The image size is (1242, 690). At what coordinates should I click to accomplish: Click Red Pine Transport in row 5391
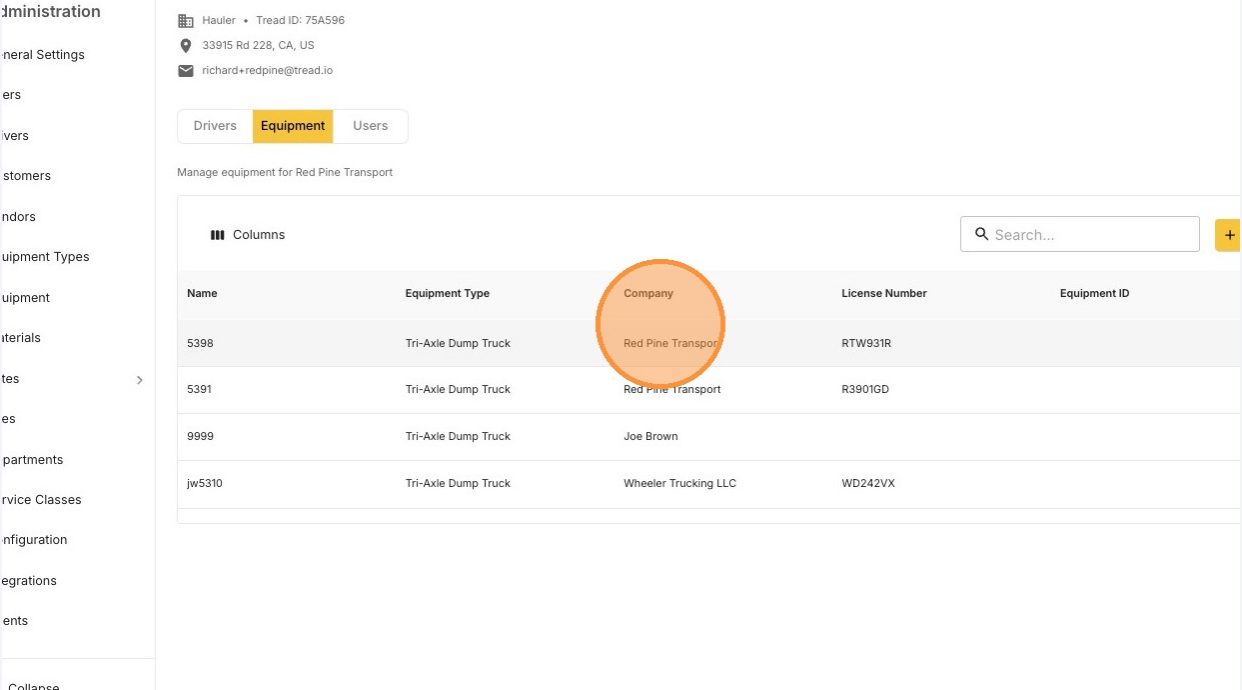pyautogui.click(x=672, y=390)
